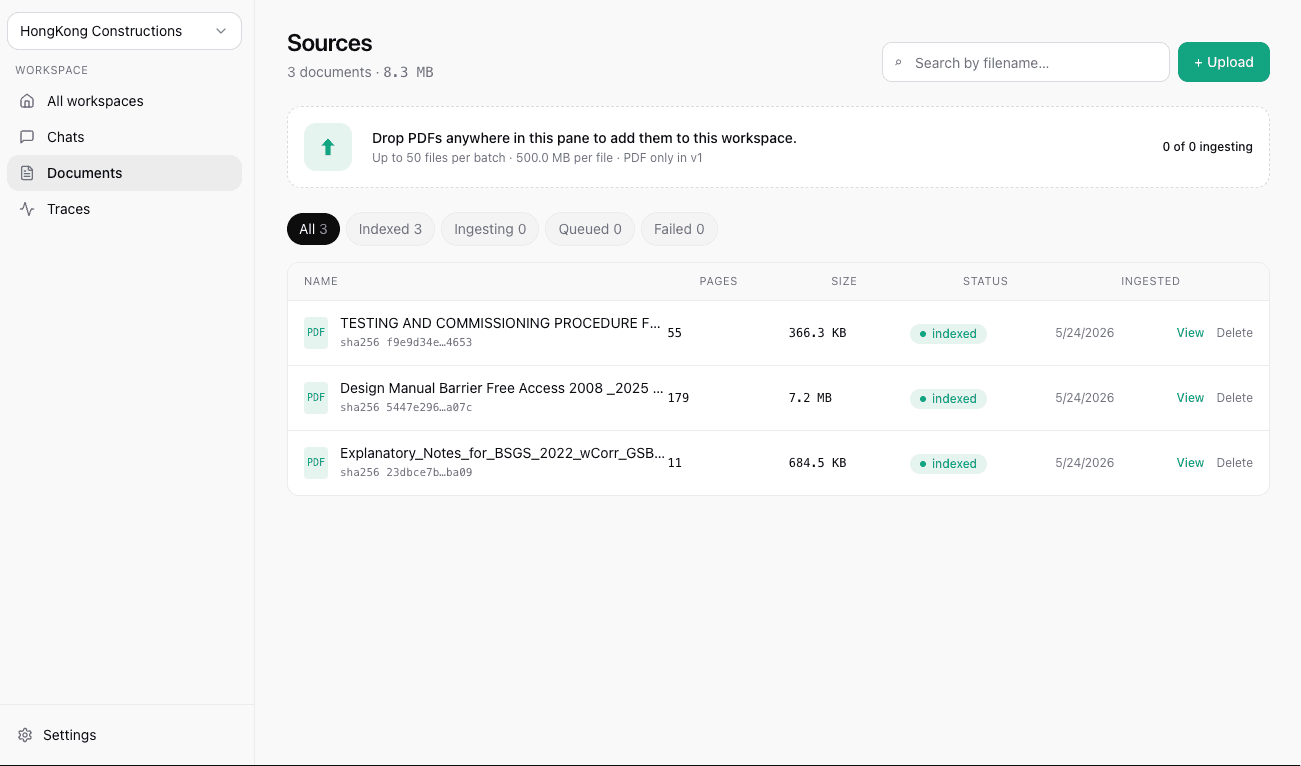The height and width of the screenshot is (766, 1301).
Task: Click the 3 documents · 8.3 MB summary
Action: [360, 72]
